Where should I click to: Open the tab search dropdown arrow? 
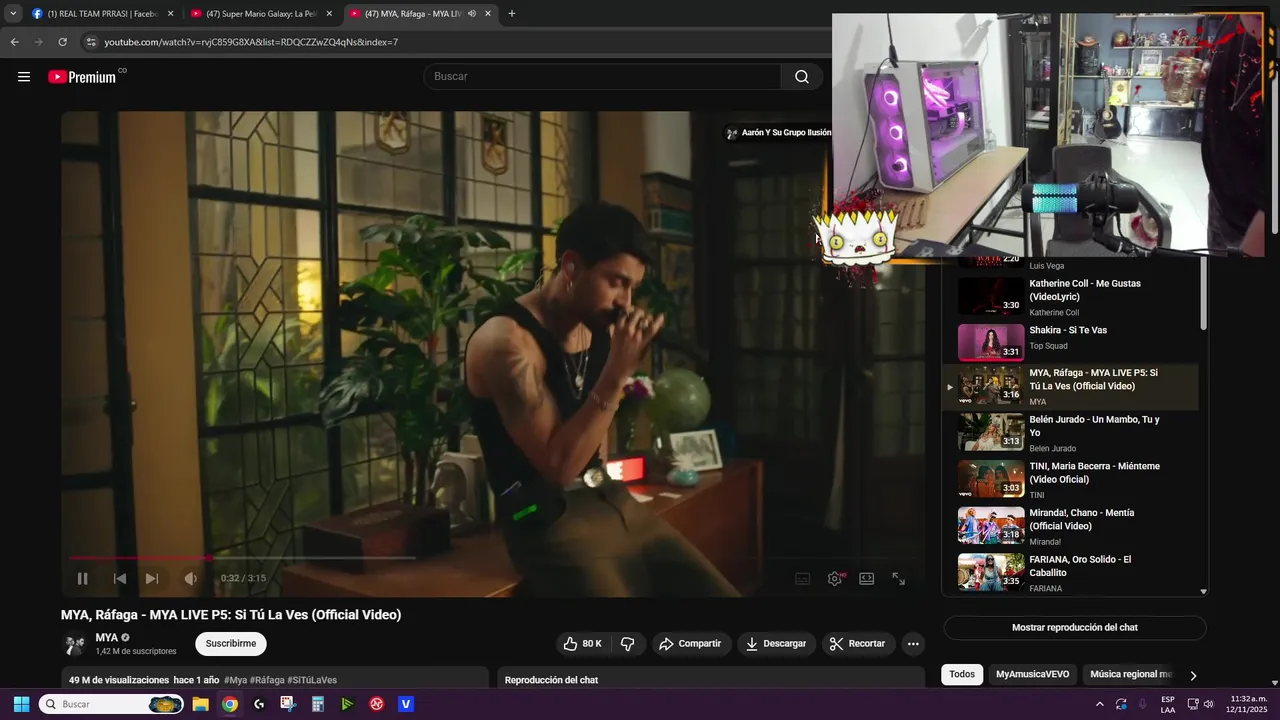[x=13, y=14]
